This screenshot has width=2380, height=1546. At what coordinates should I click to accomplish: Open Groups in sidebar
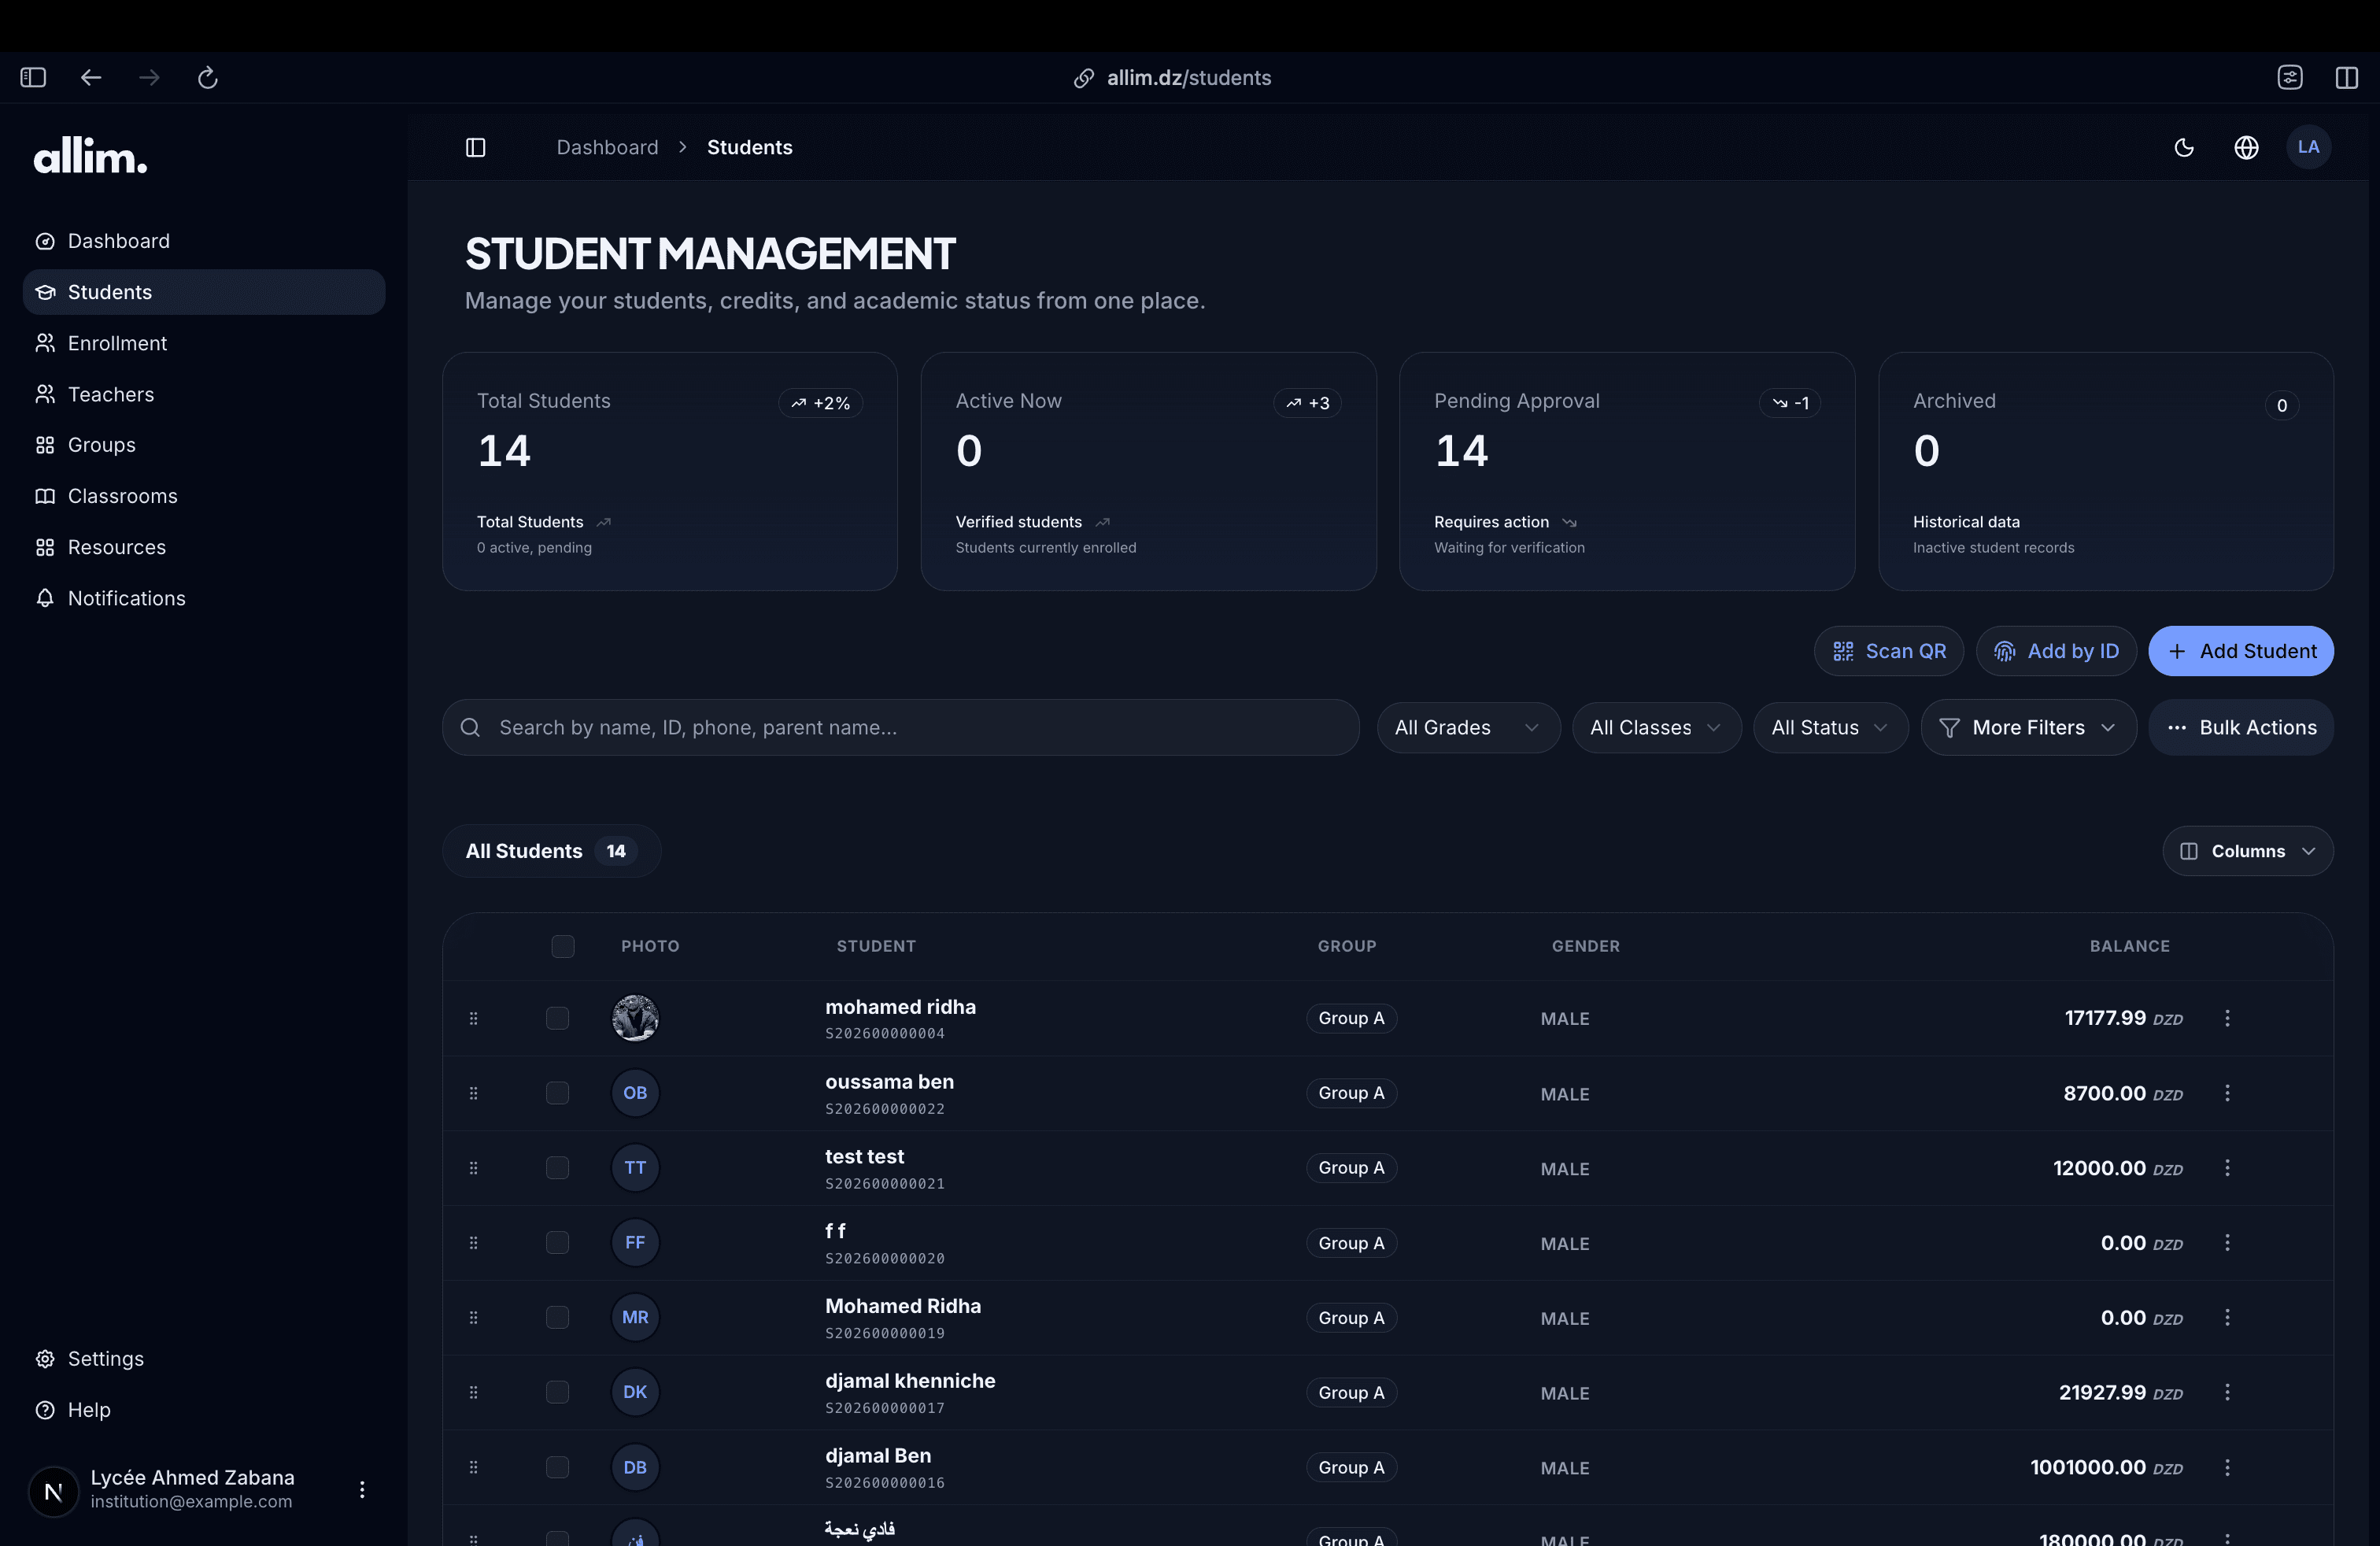(203, 445)
